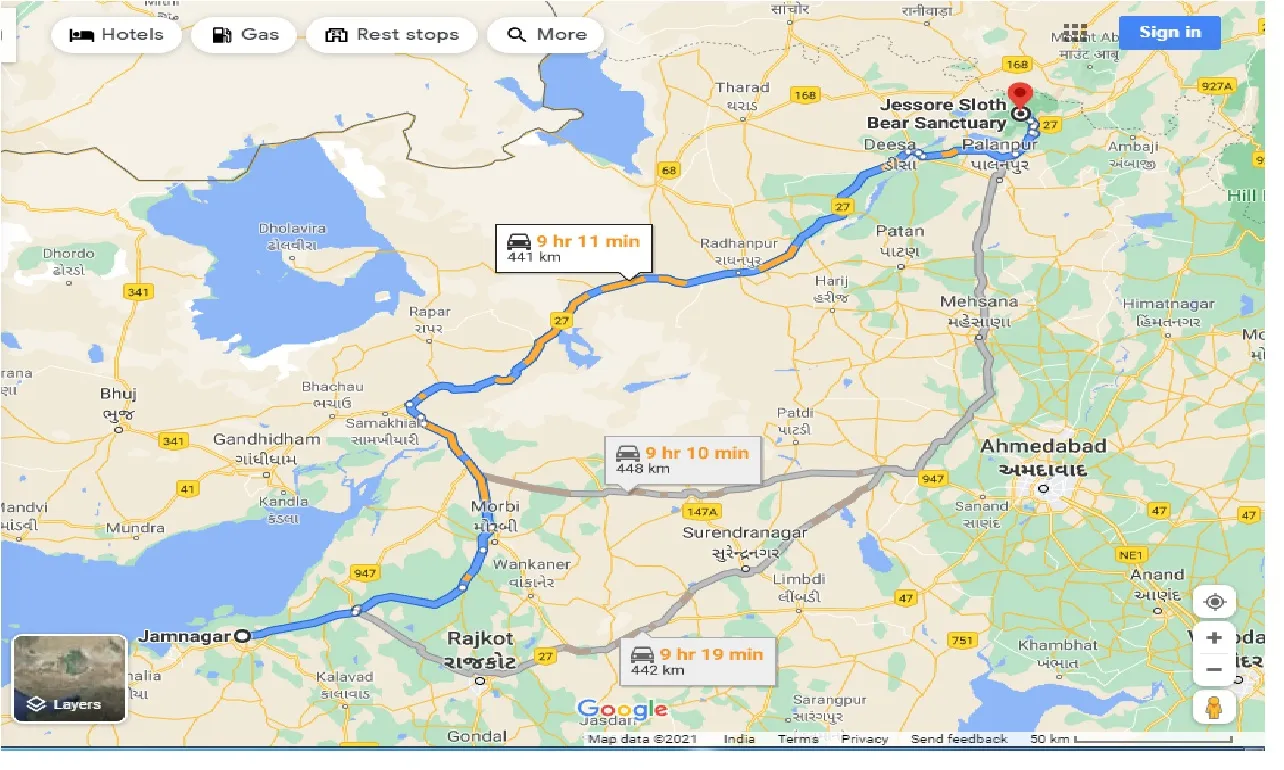Expand the More search options chip
1284x770 pixels.
pos(546,35)
